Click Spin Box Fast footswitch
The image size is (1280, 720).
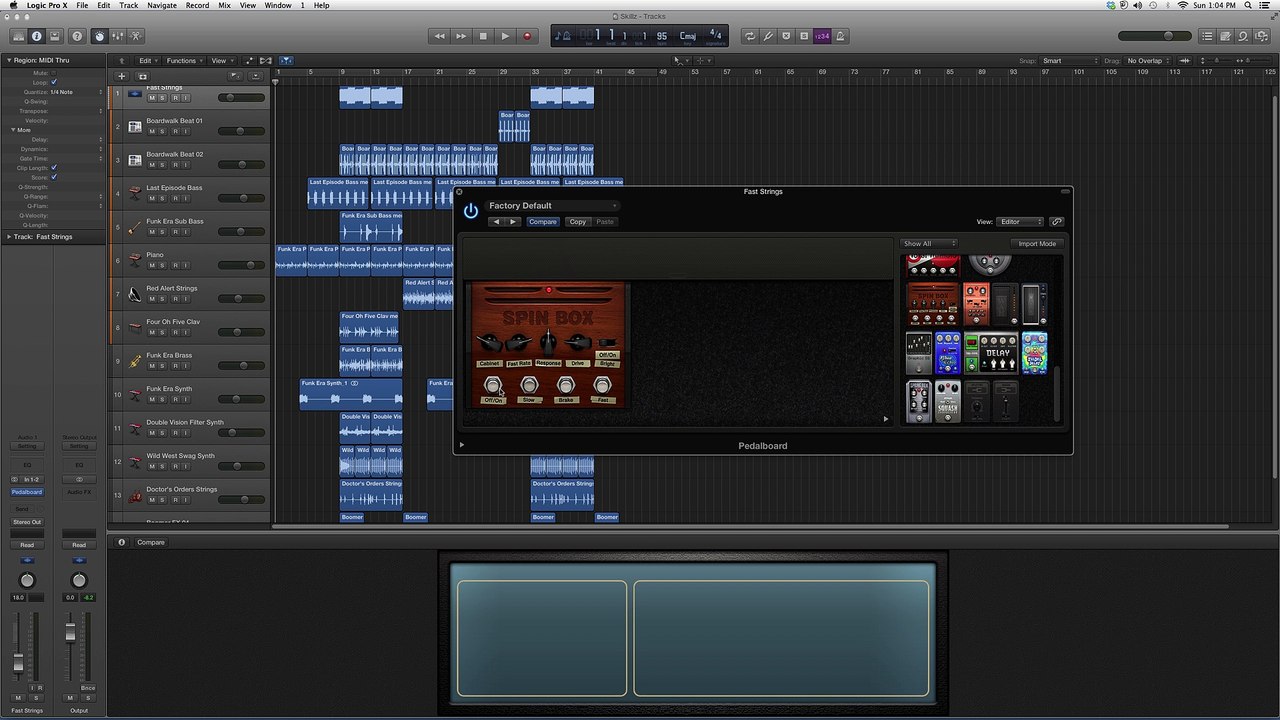click(x=602, y=386)
